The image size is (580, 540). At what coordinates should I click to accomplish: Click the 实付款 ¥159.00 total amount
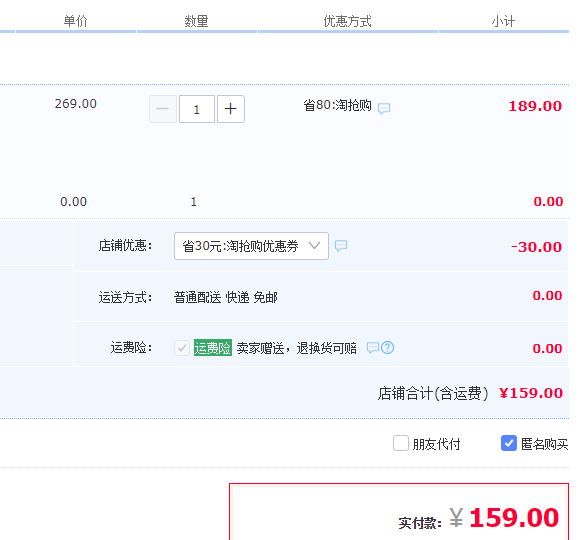tap(504, 517)
